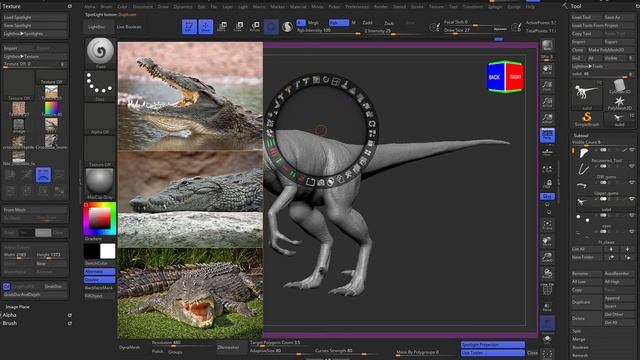Open Lightbox Texture submenu

[35, 56]
